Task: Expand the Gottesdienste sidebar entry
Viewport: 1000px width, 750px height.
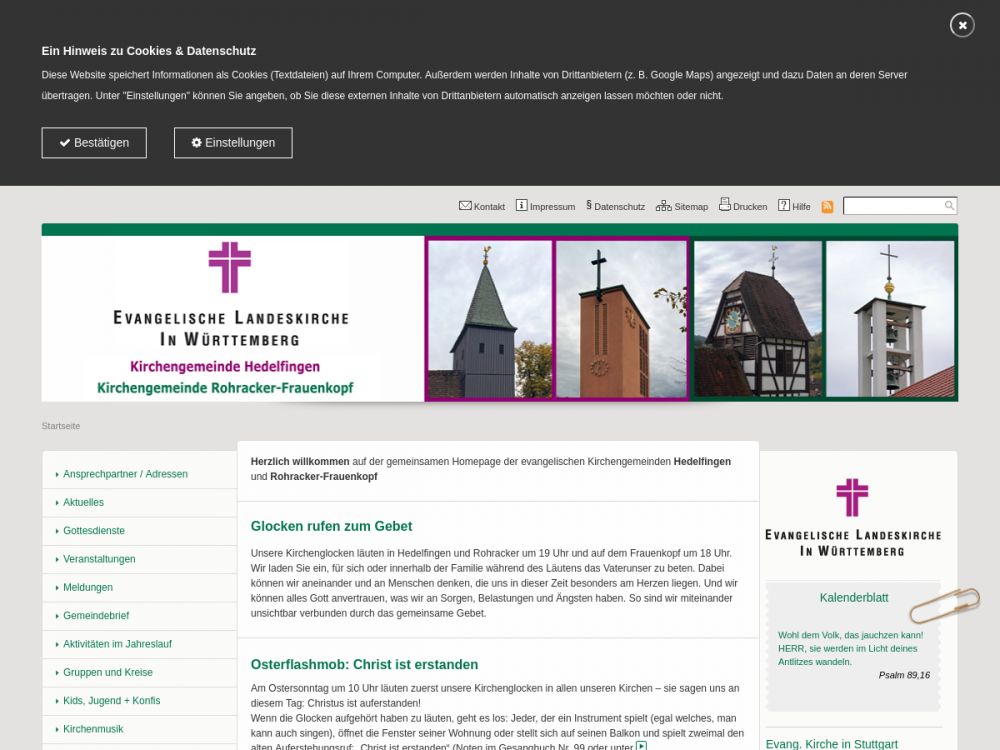Action: point(94,531)
